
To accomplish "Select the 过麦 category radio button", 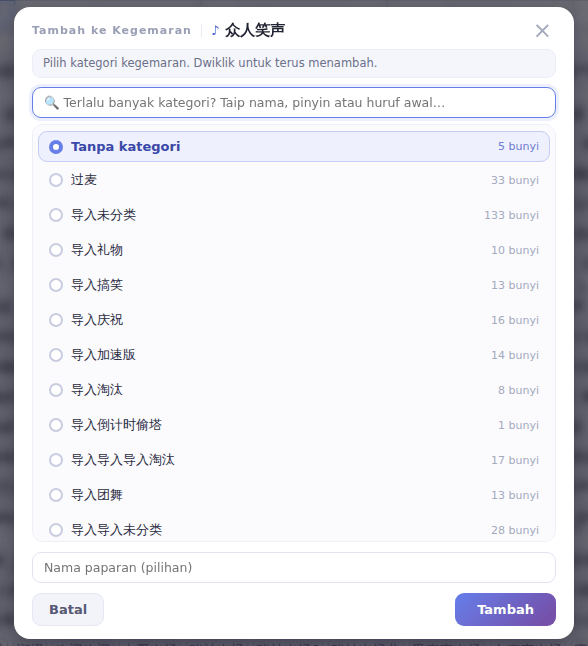I will pyautogui.click(x=56, y=180).
